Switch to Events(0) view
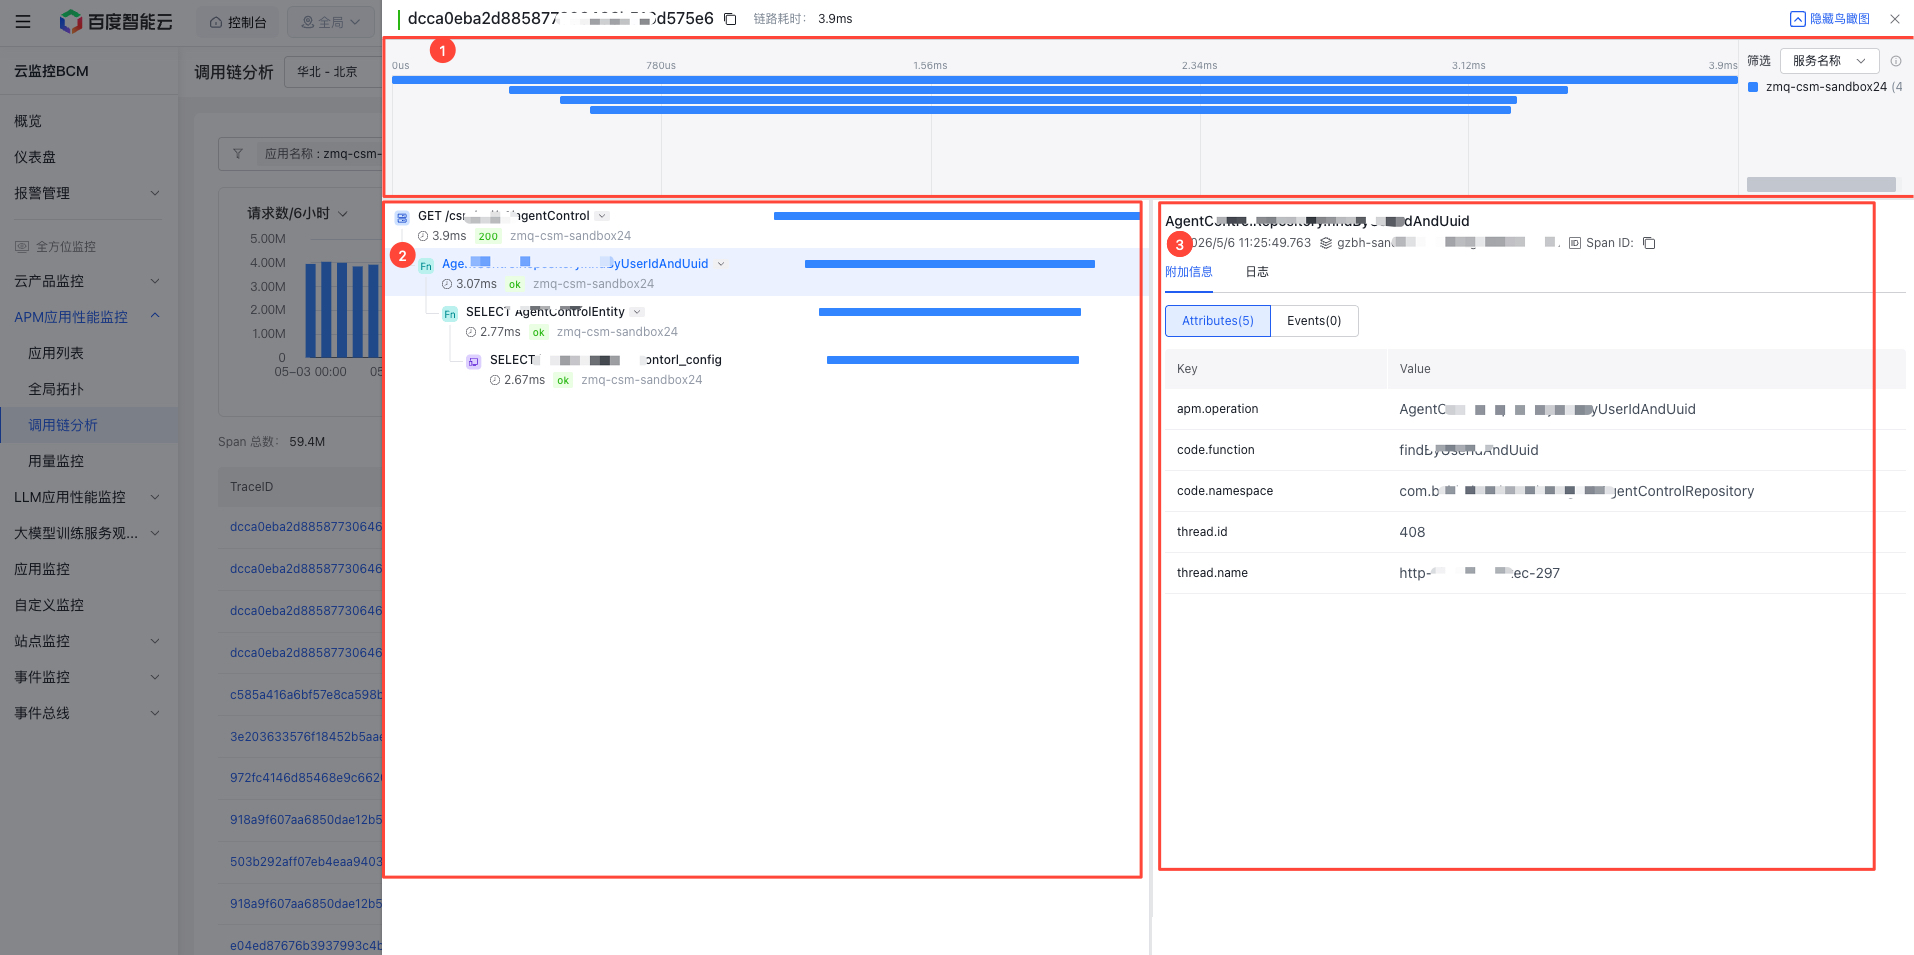 click(1314, 321)
